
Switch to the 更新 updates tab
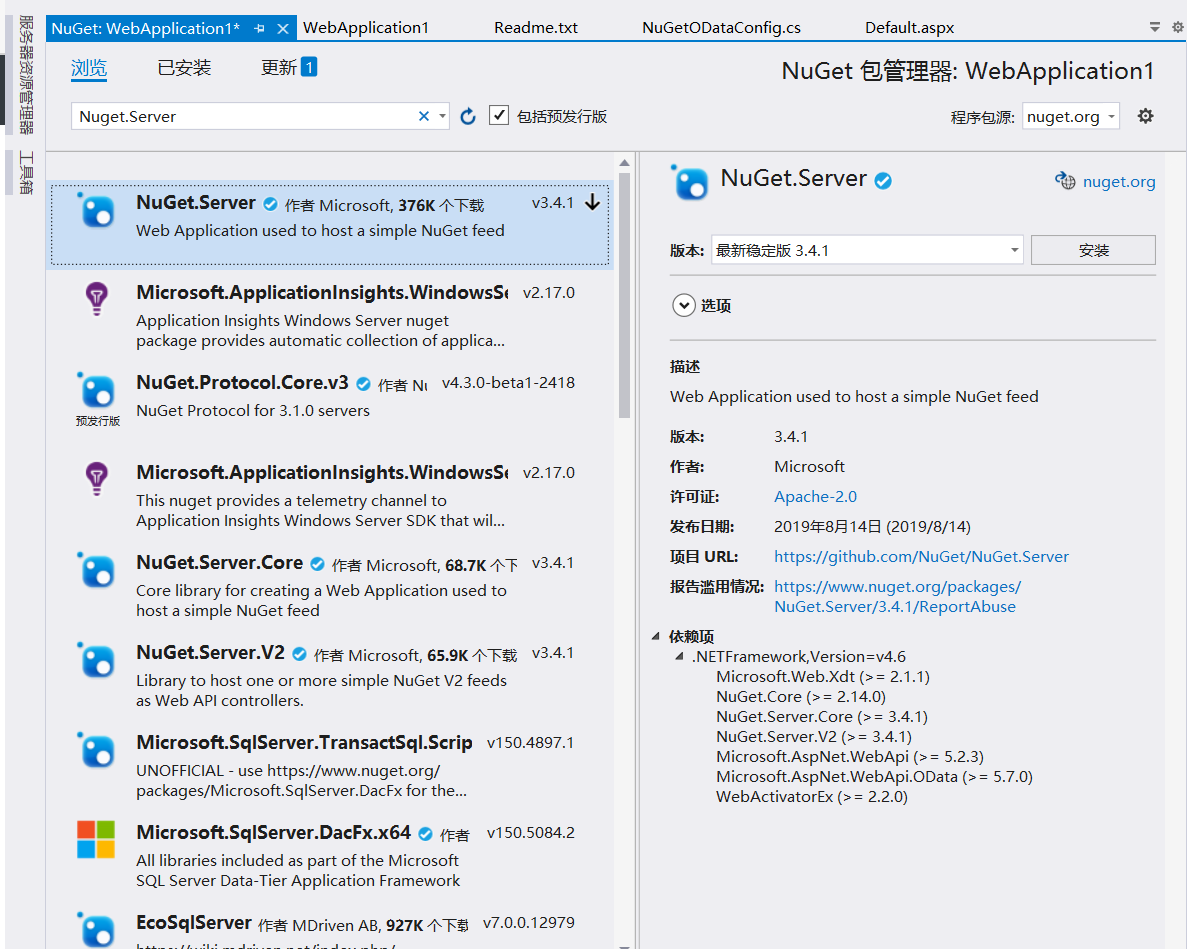pos(279,68)
